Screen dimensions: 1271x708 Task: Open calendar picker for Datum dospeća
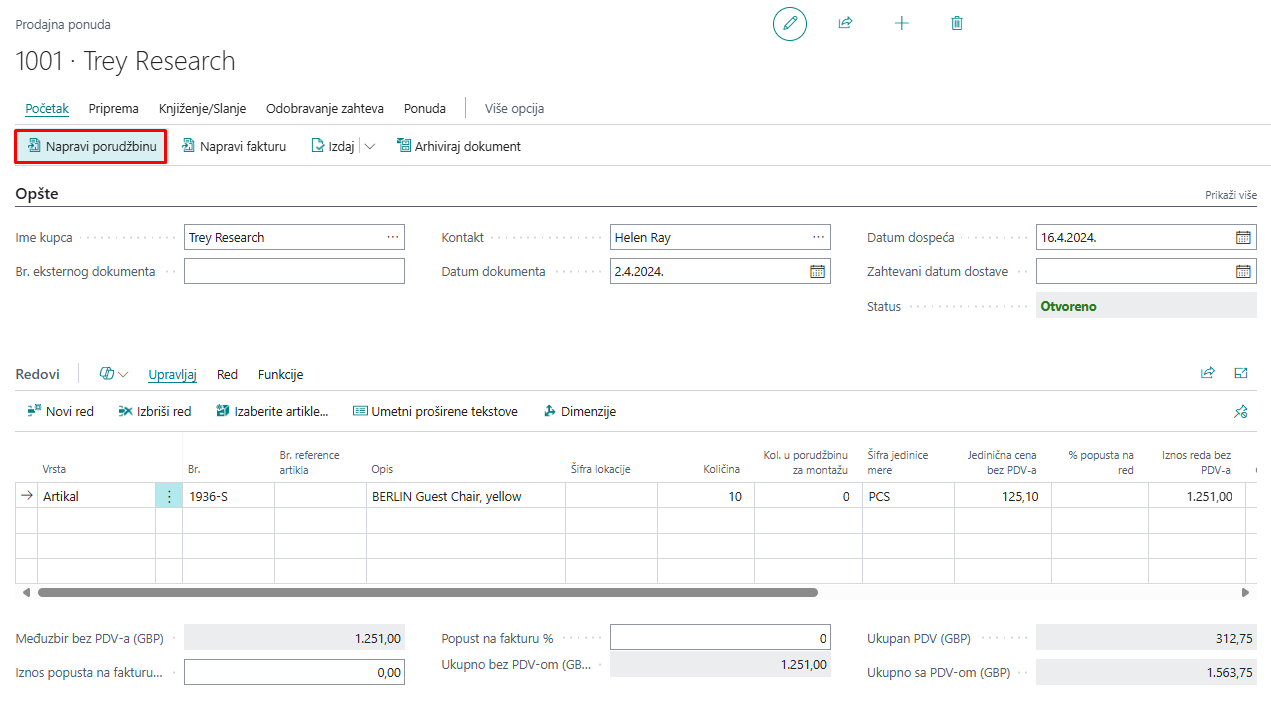pos(1243,238)
